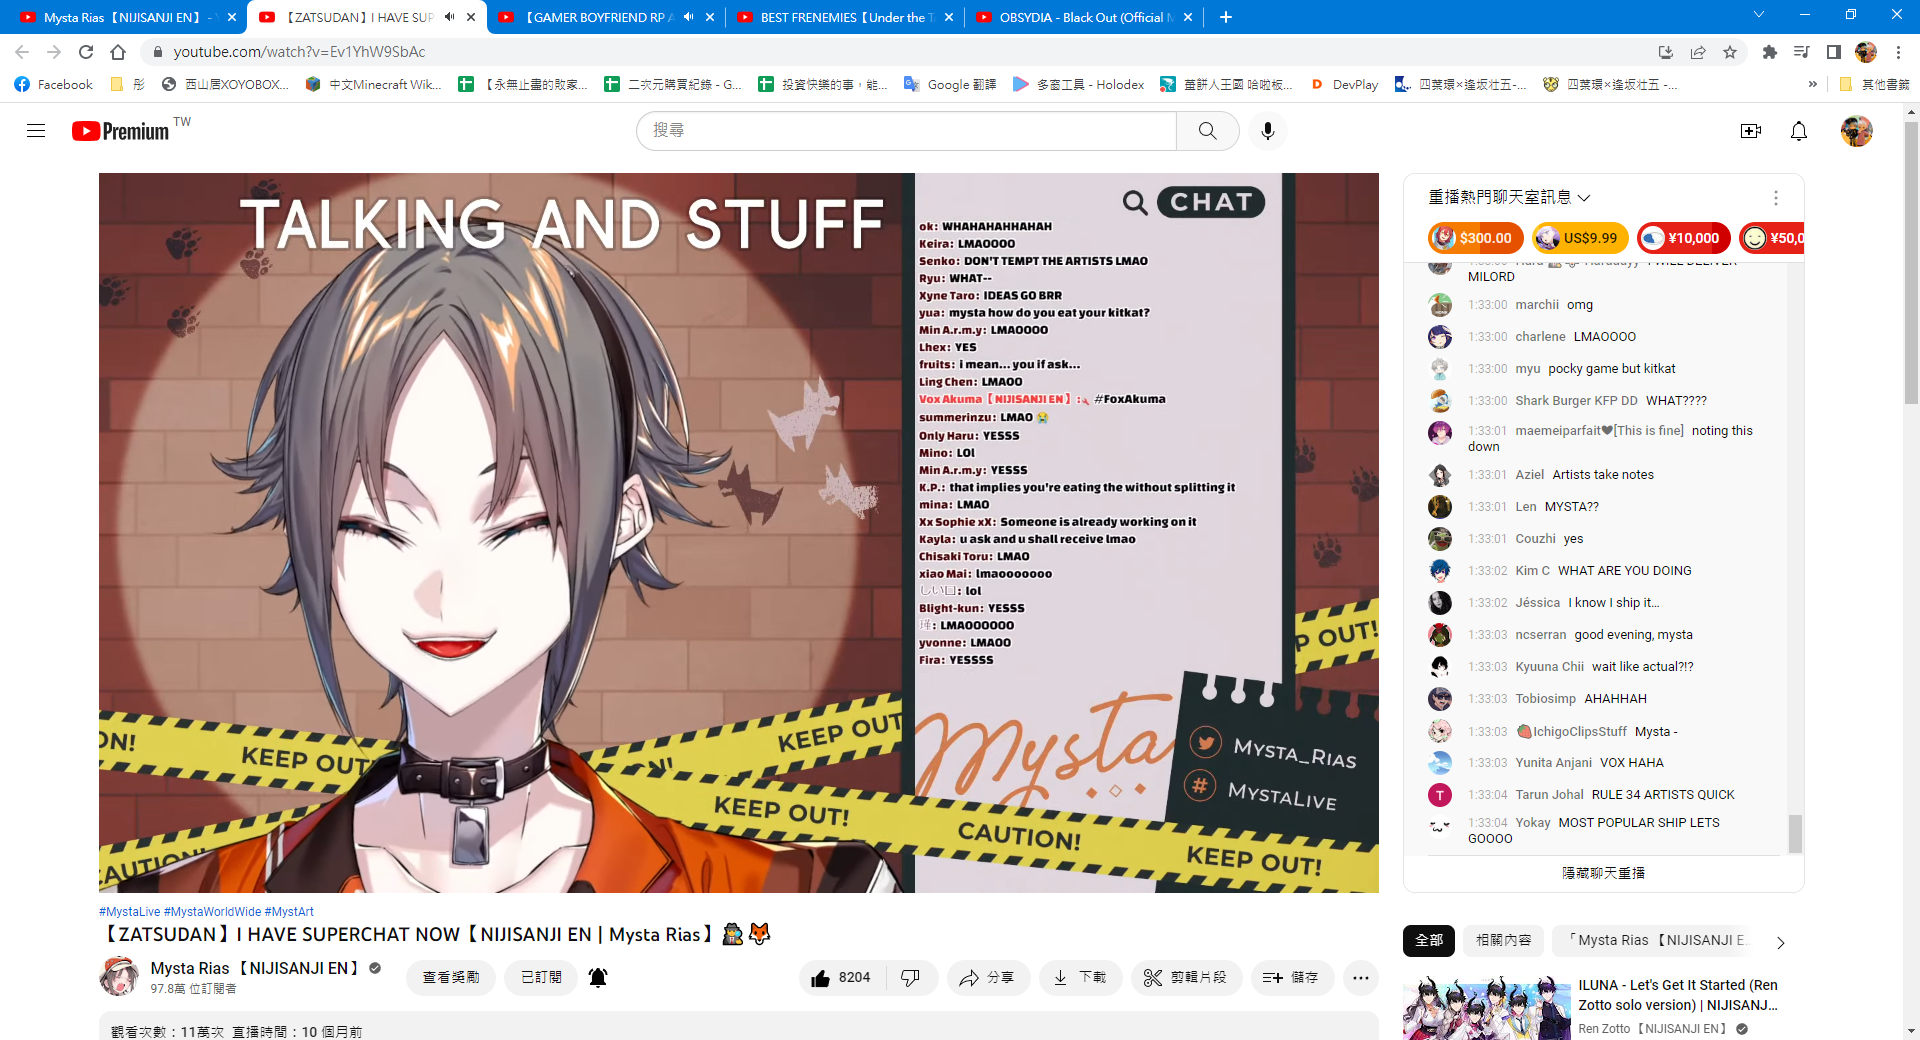Open the DevPlay bookmark

(1344, 85)
